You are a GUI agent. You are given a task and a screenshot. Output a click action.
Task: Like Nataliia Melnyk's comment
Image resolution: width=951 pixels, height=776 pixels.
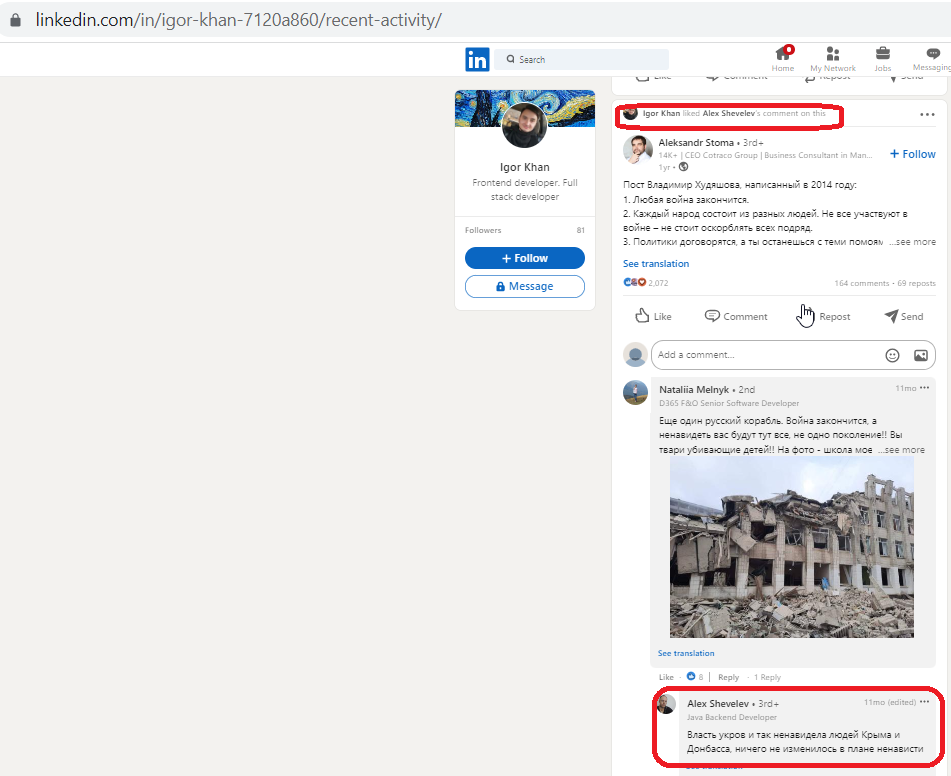(666, 677)
